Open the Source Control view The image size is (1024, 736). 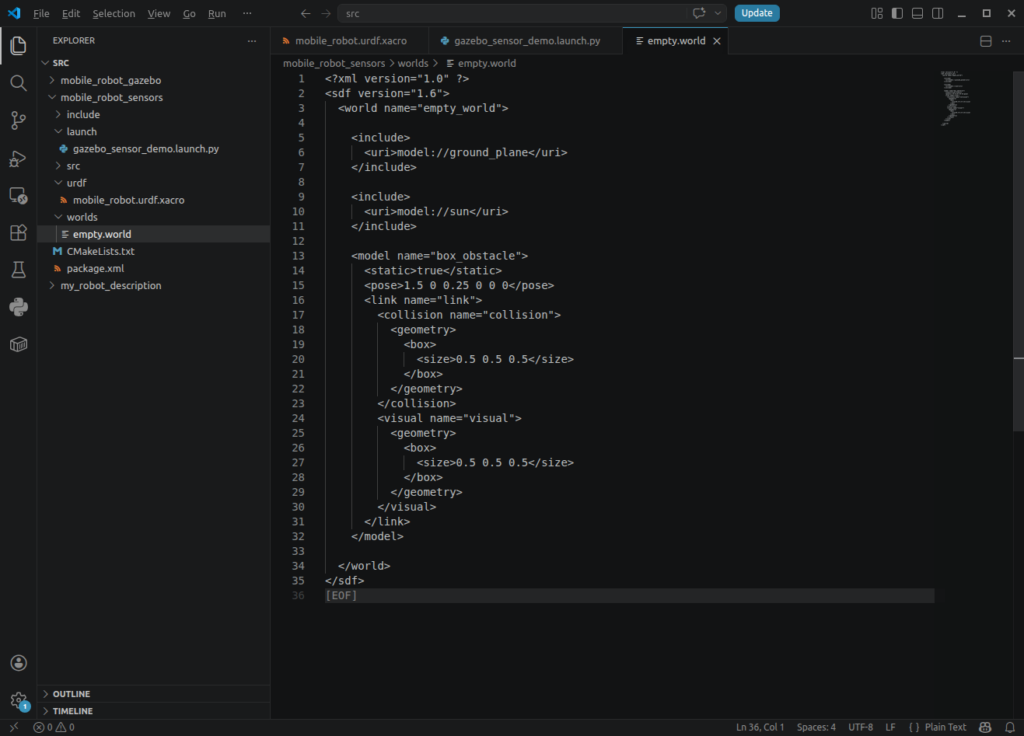coord(18,120)
